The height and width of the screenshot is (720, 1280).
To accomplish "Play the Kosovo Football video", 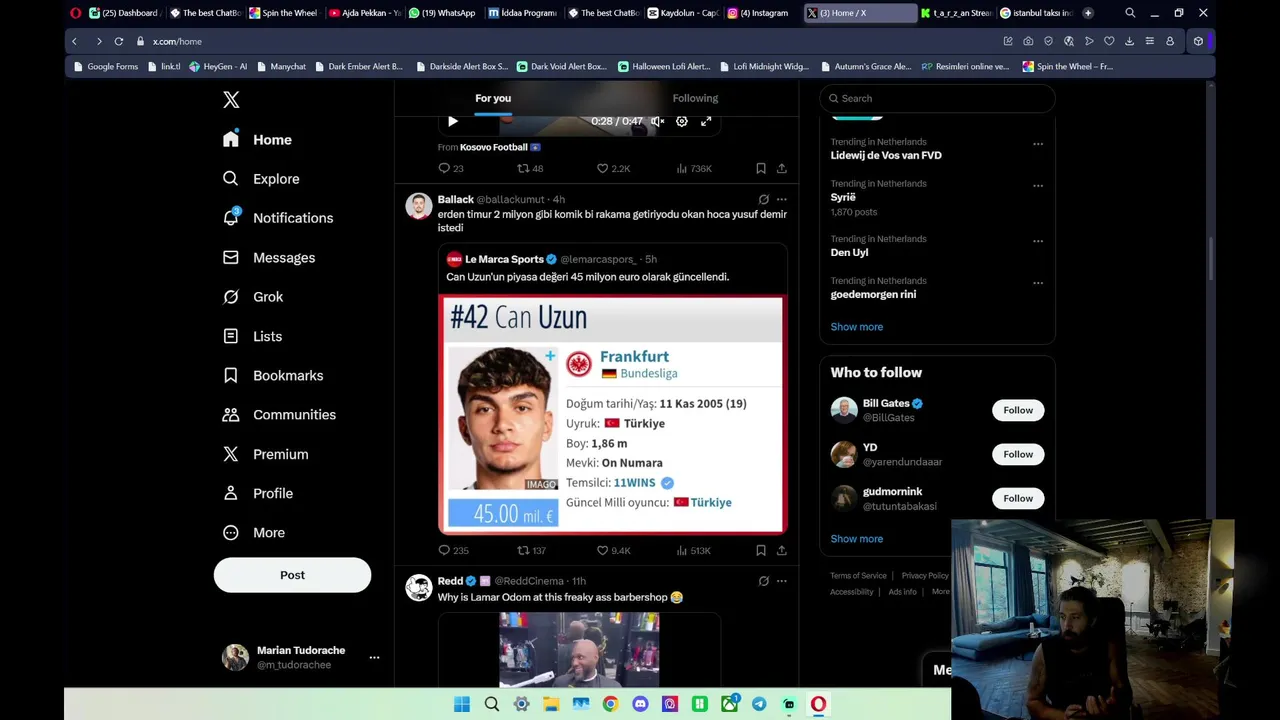I will point(452,121).
